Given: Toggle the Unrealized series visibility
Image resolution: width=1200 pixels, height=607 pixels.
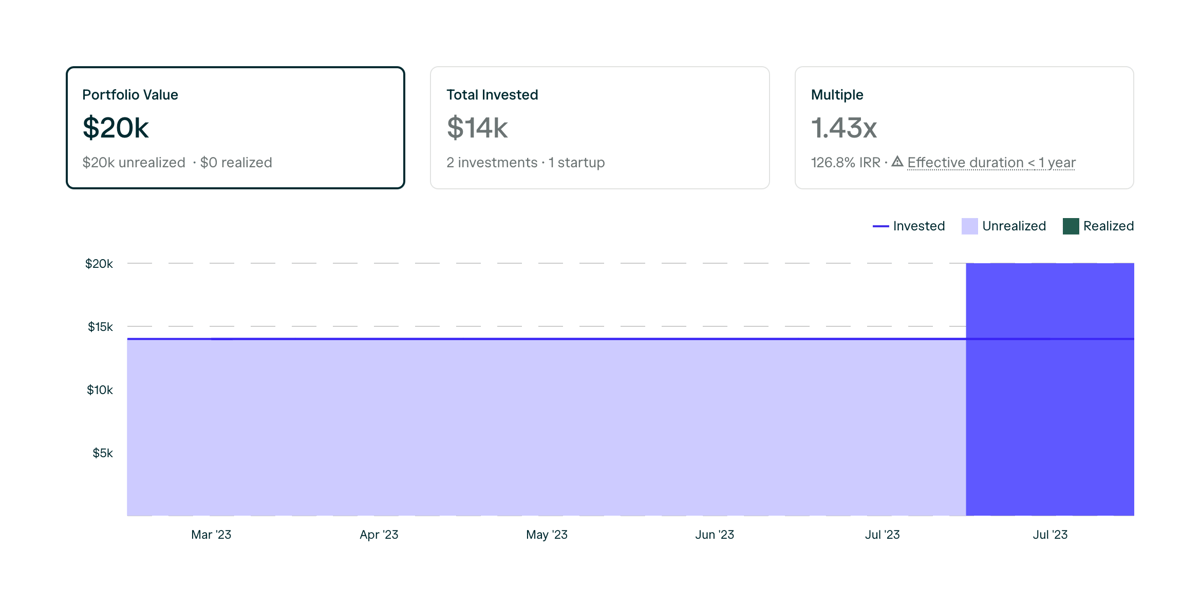Looking at the screenshot, I should (1005, 226).
